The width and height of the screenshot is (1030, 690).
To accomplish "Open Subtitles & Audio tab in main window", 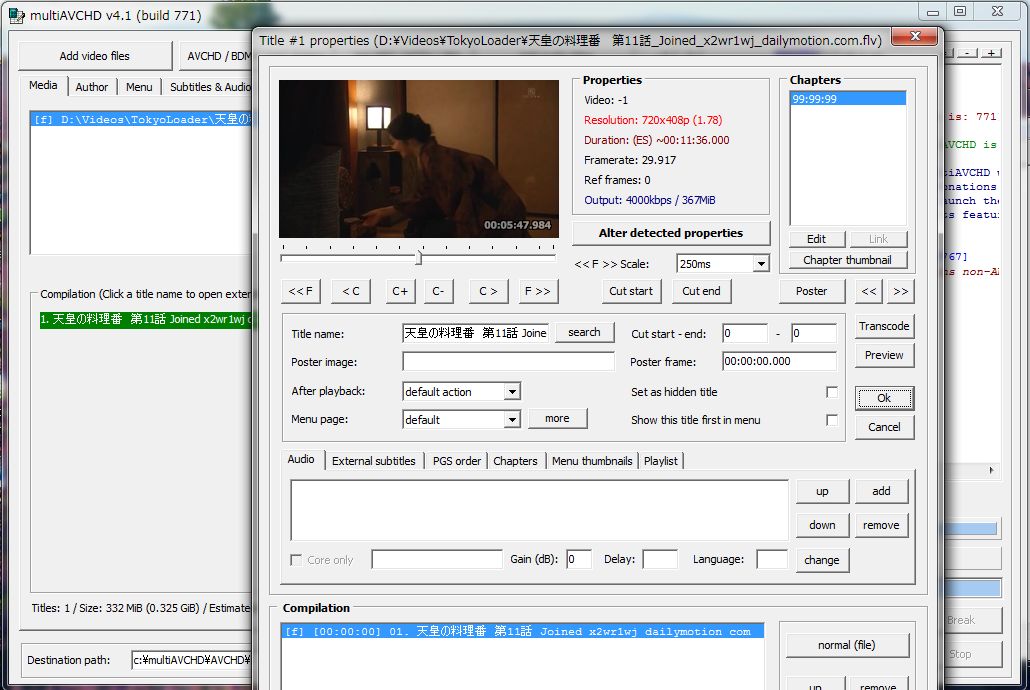I will [209, 87].
